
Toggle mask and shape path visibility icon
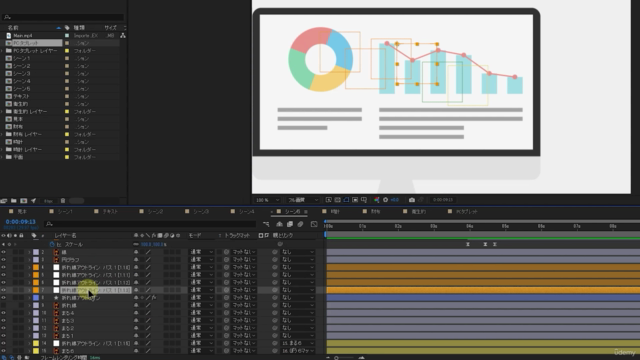tap(346, 200)
